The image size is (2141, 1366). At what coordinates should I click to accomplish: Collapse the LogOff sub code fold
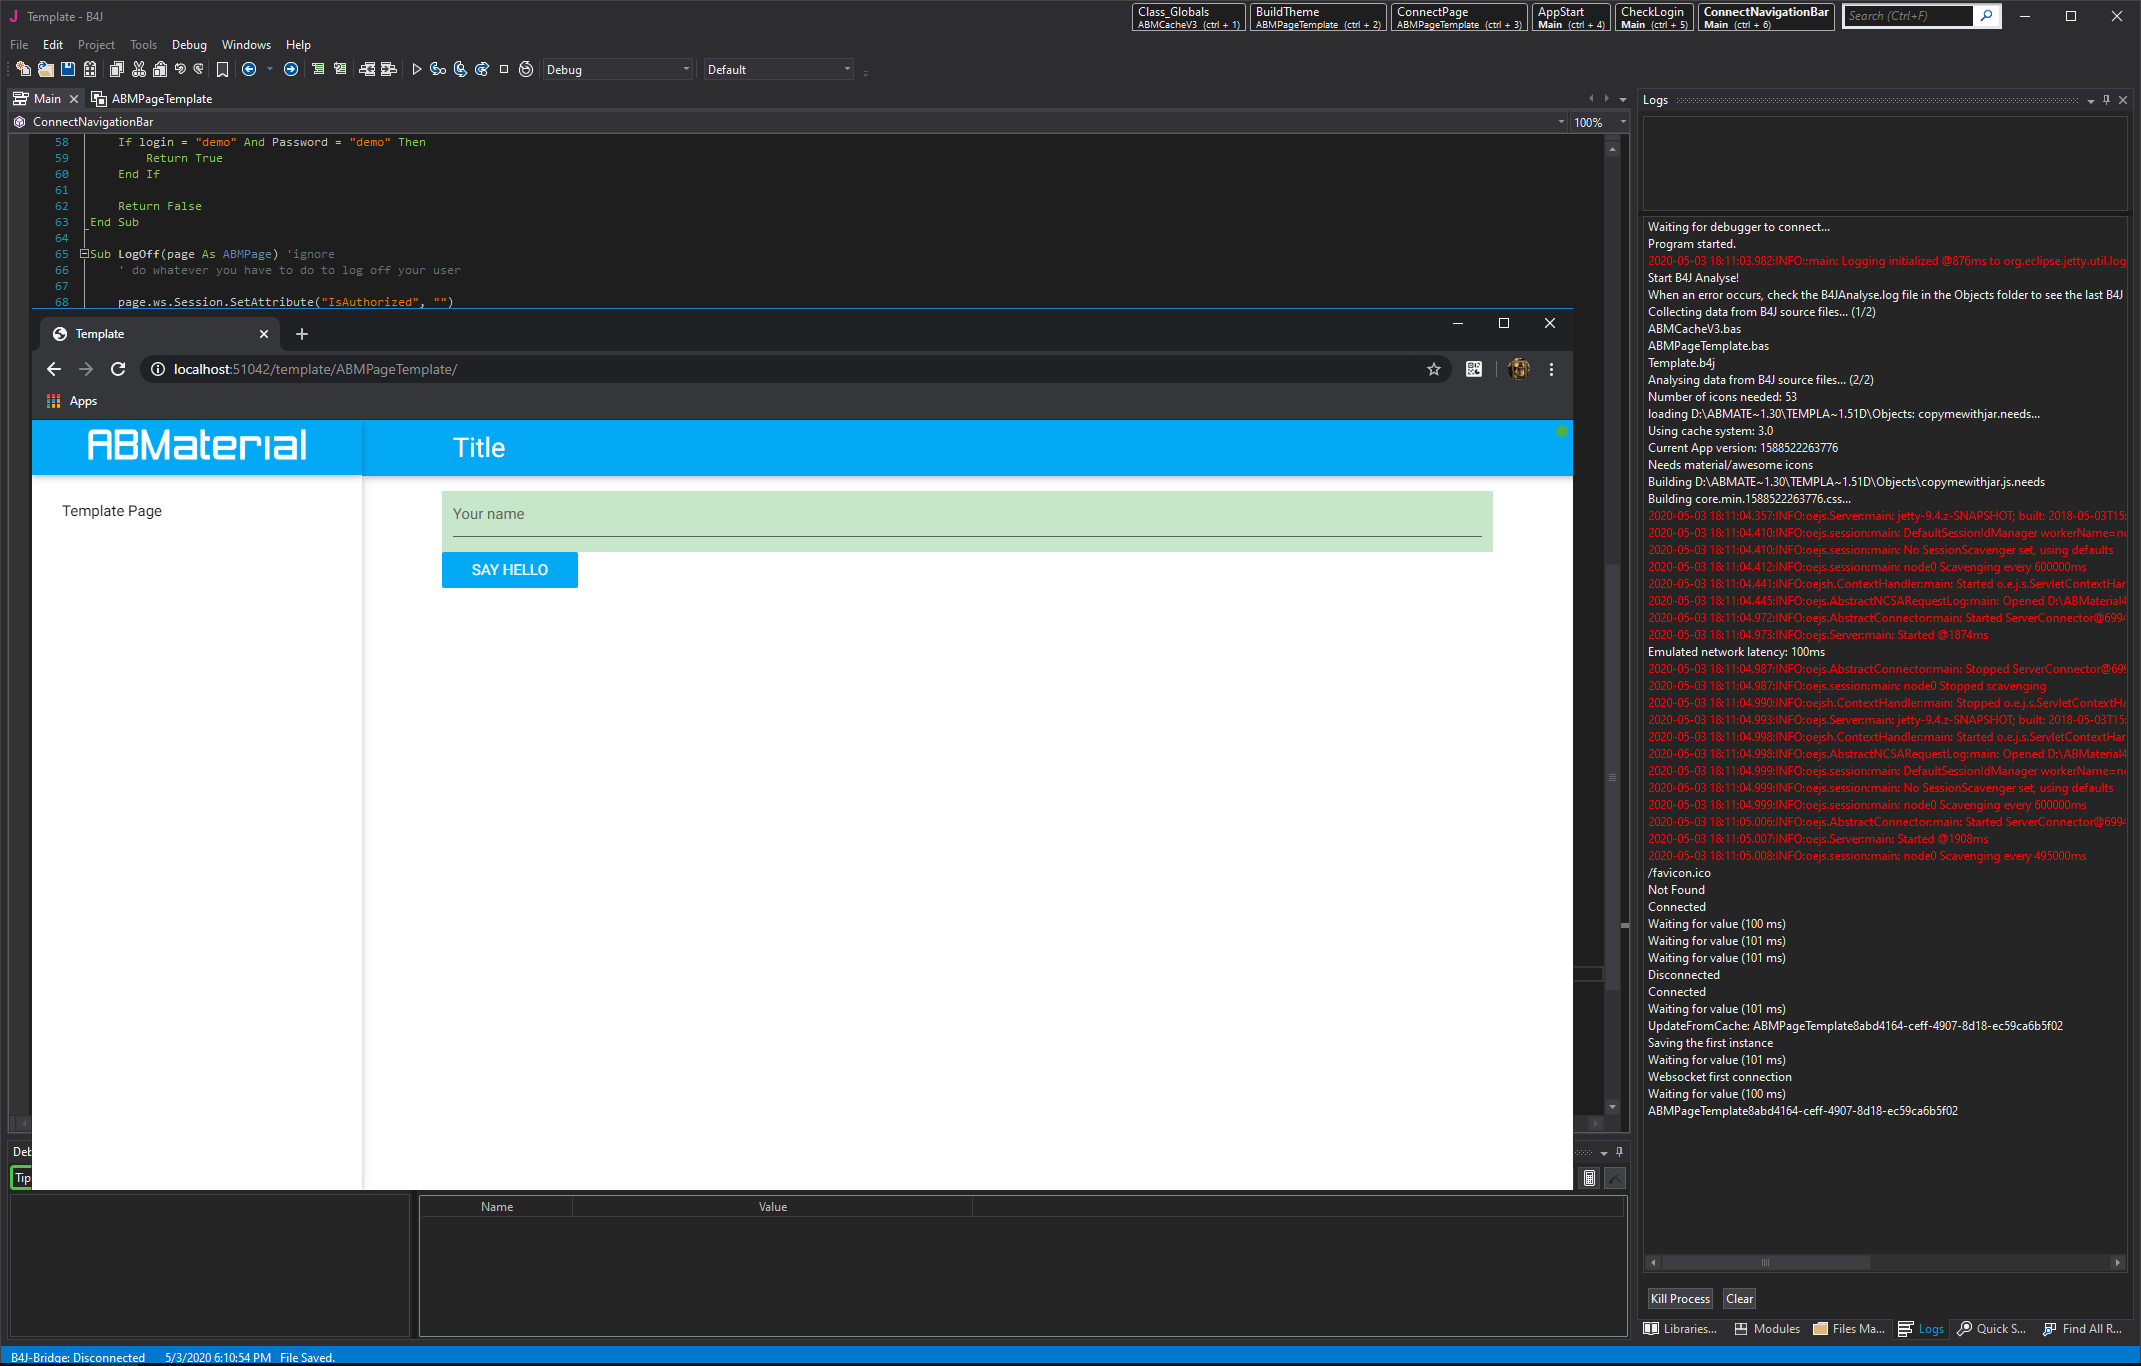click(x=85, y=254)
